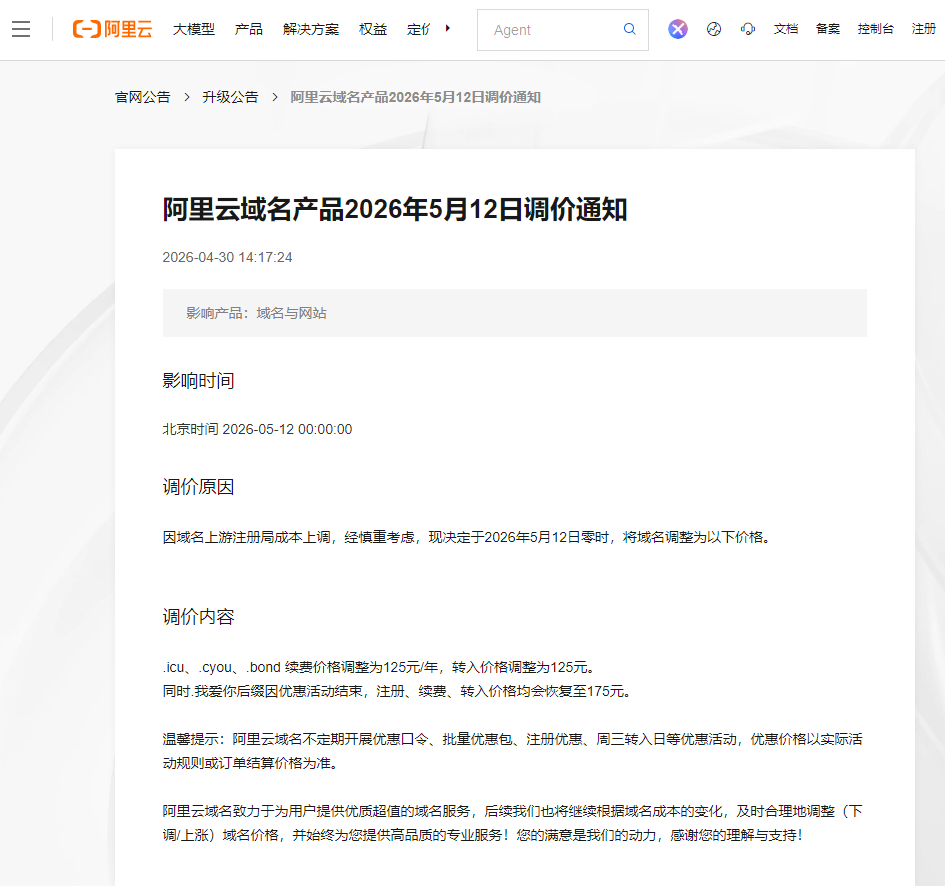Click the 调价原因 heading

click(198, 487)
